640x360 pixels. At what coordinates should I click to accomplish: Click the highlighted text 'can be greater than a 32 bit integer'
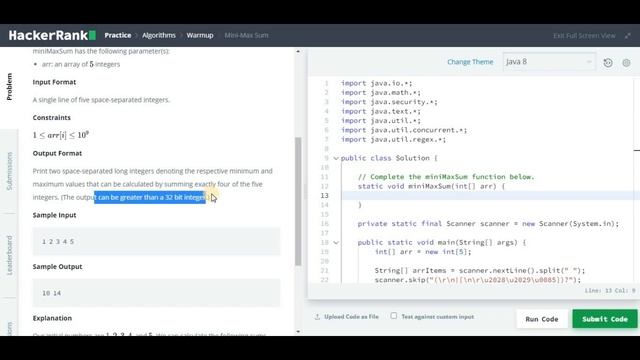tap(150, 197)
